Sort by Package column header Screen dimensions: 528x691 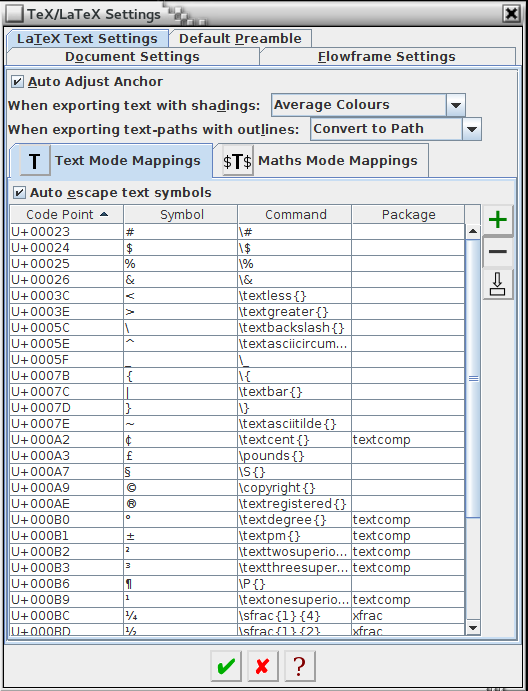(x=409, y=215)
